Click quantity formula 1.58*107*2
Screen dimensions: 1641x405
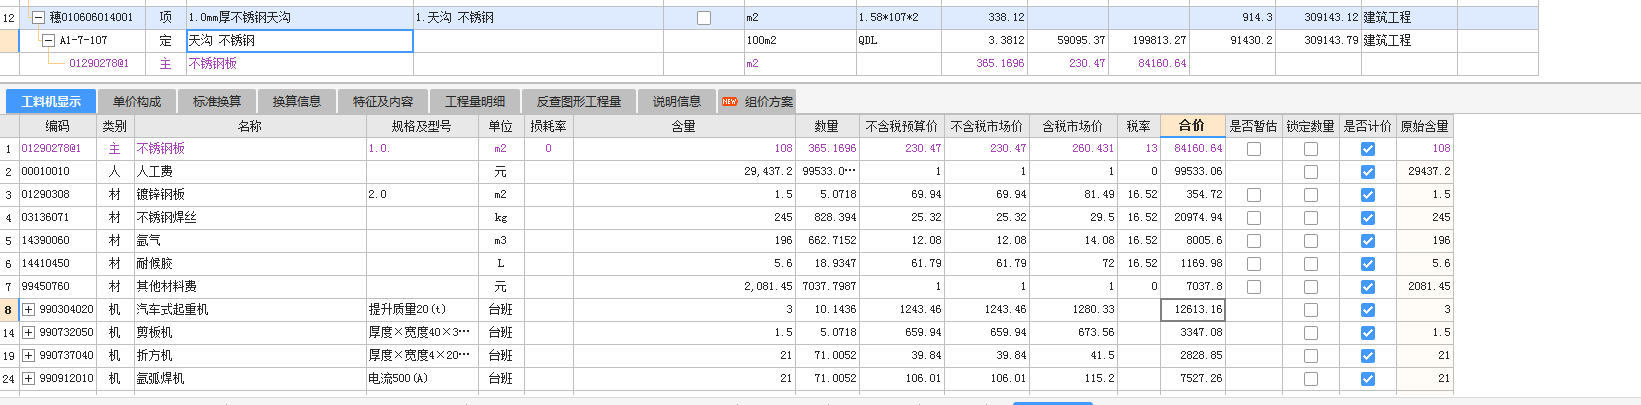point(888,18)
